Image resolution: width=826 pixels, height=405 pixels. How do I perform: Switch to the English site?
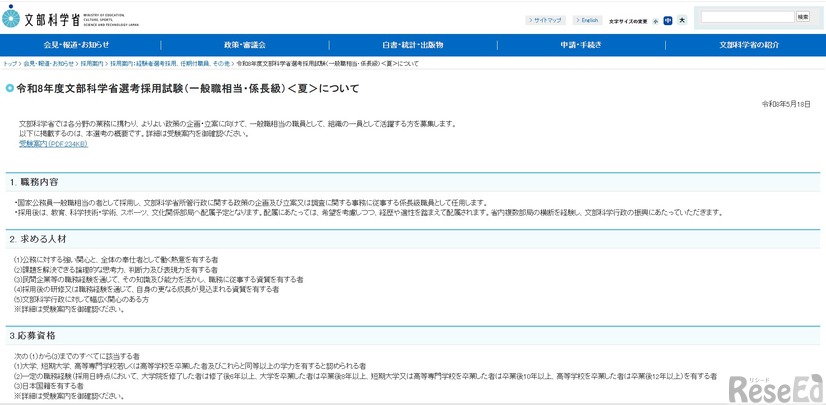coord(587,20)
